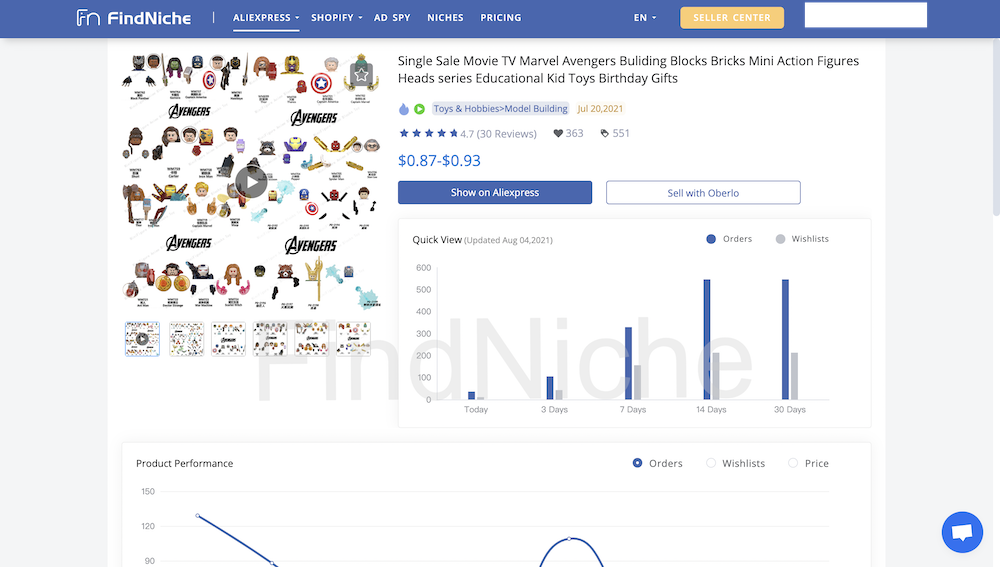Open the AD SPY menu item
Screen dimensions: 1000x567
[392, 17]
